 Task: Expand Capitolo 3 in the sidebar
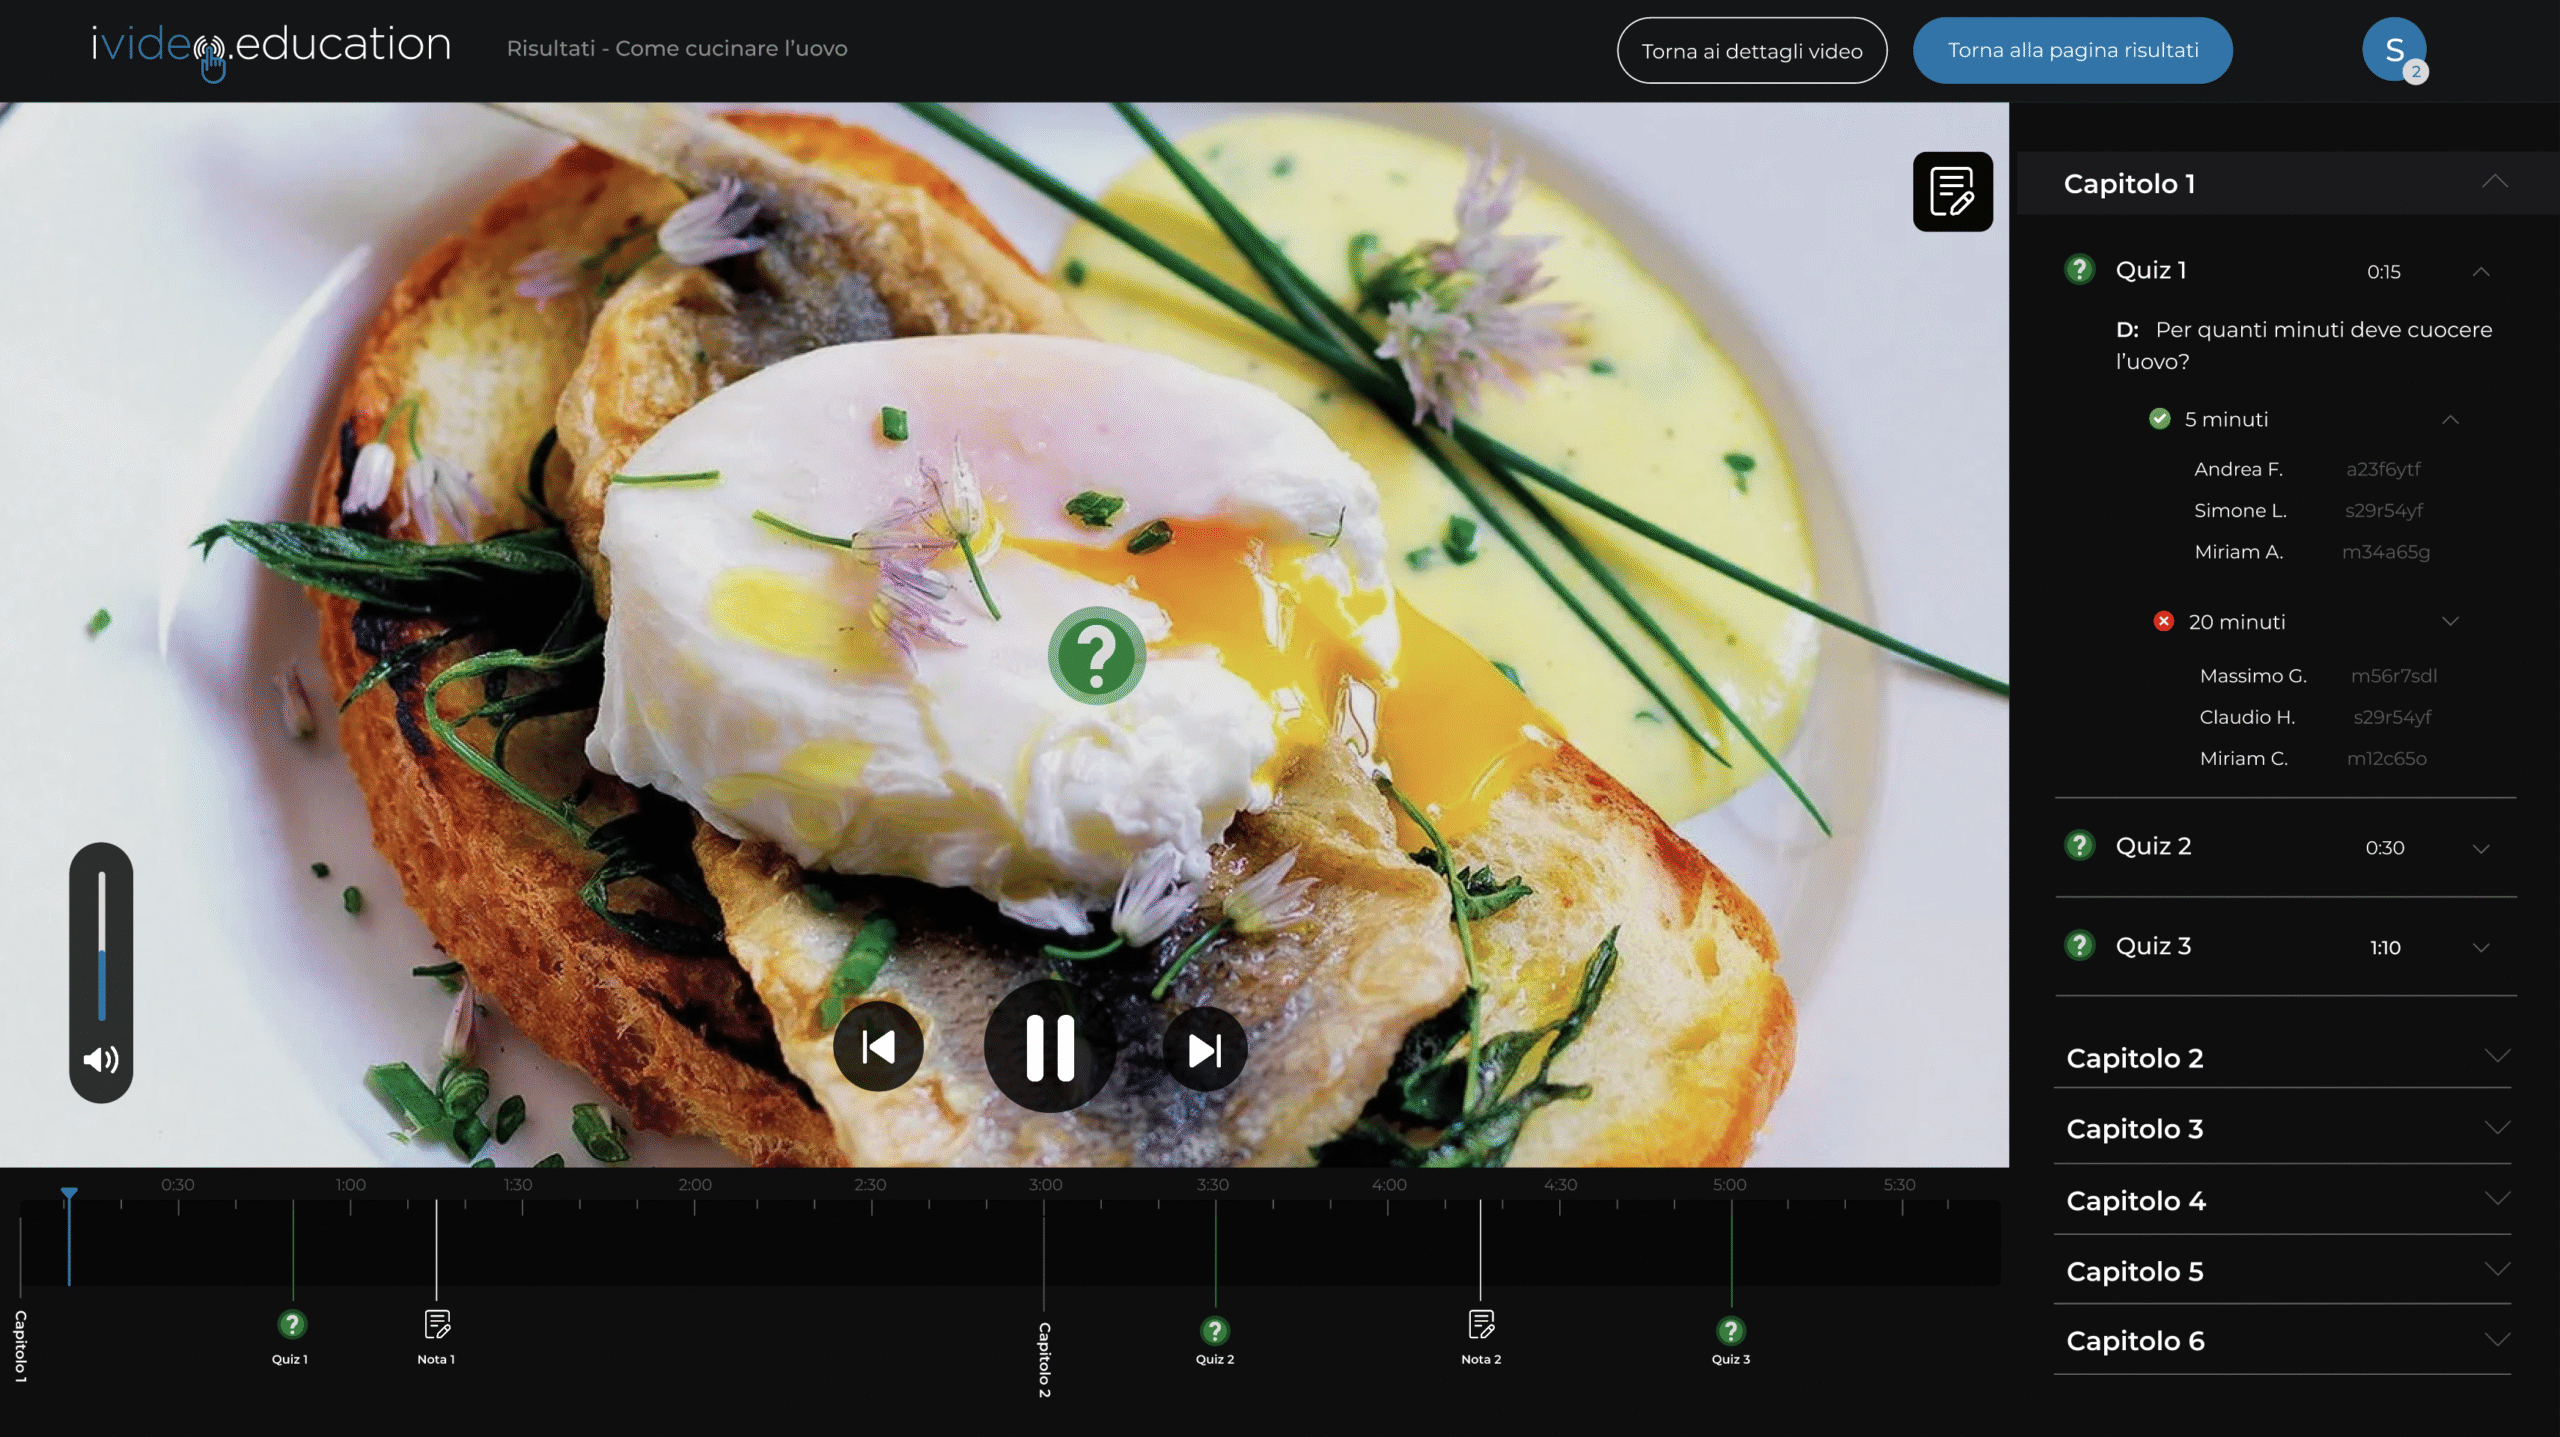(x=2496, y=1128)
